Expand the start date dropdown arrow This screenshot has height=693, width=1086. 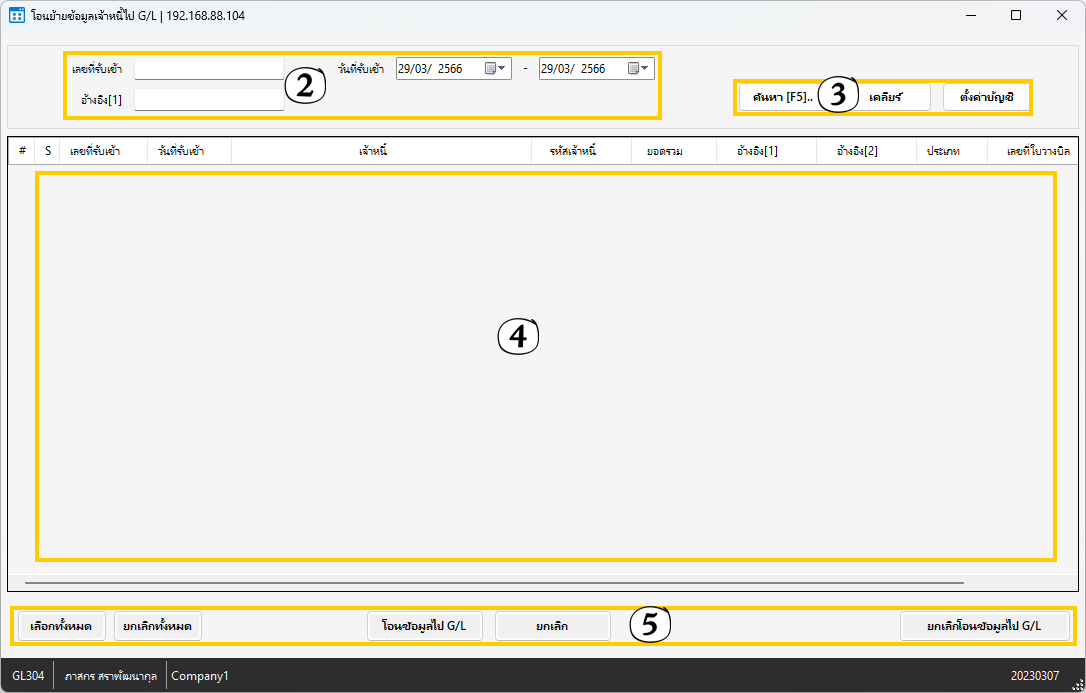pyautogui.click(x=503, y=69)
